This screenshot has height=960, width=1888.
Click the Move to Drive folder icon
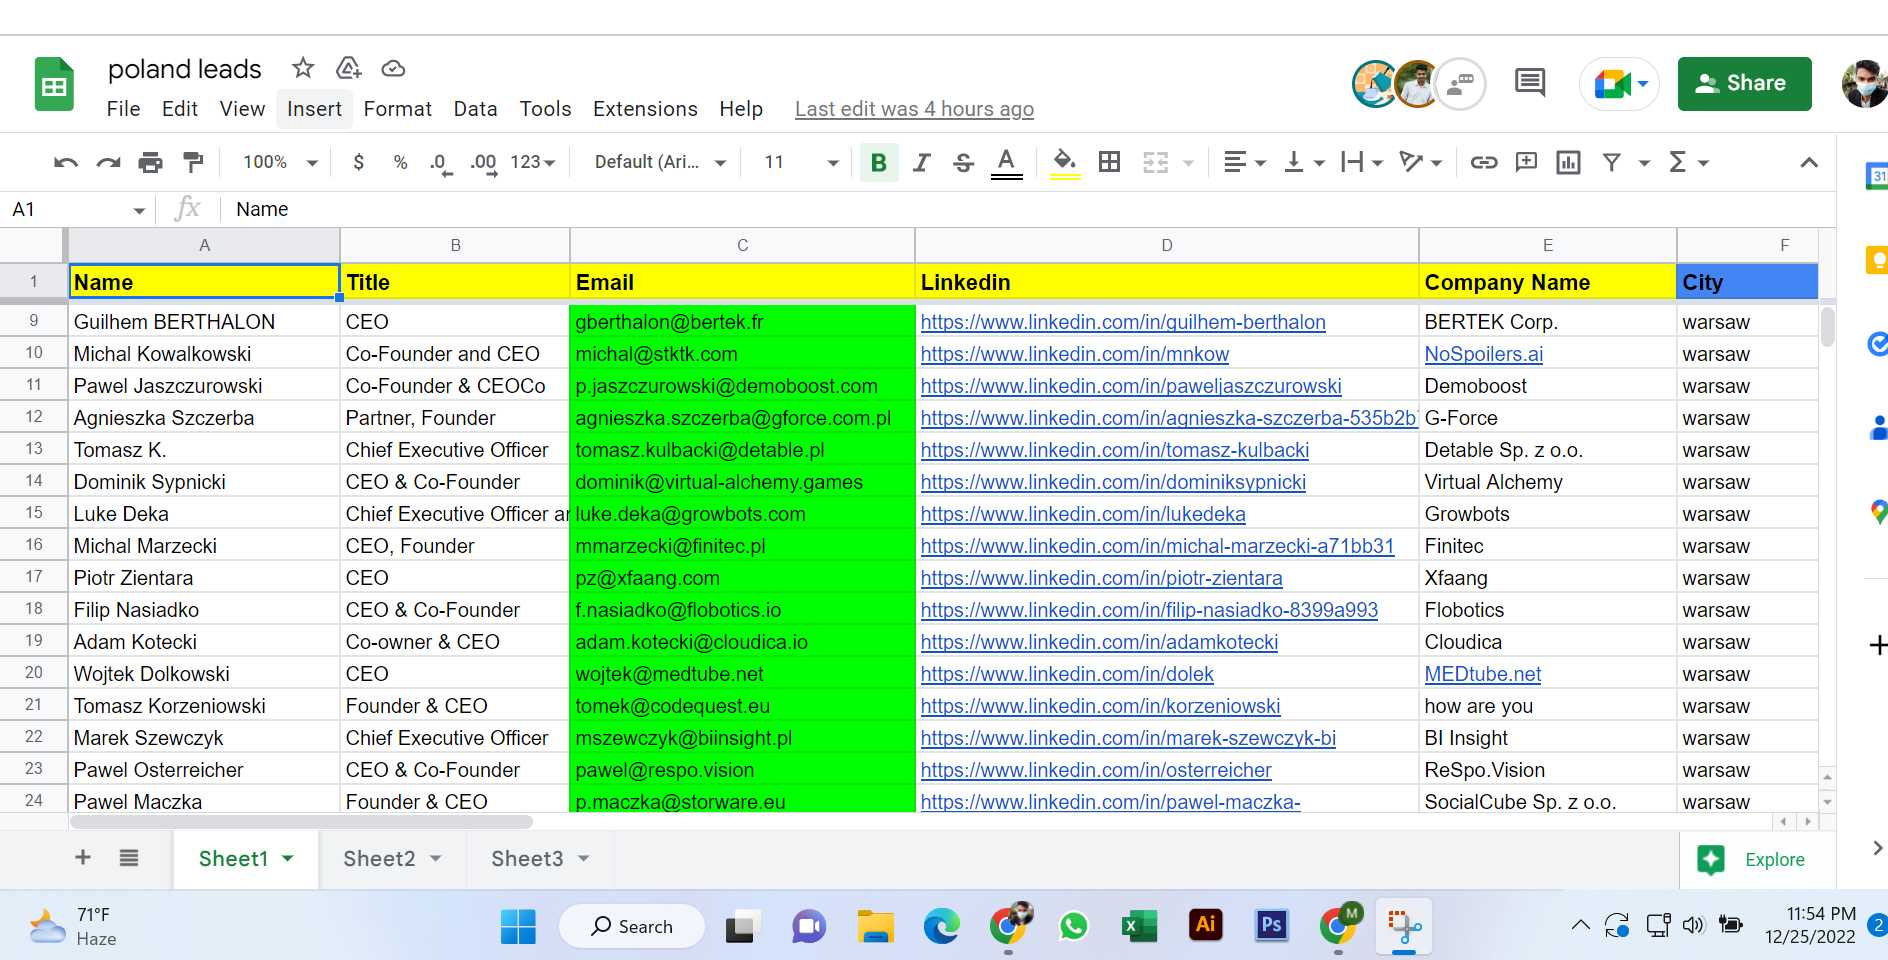pos(348,68)
